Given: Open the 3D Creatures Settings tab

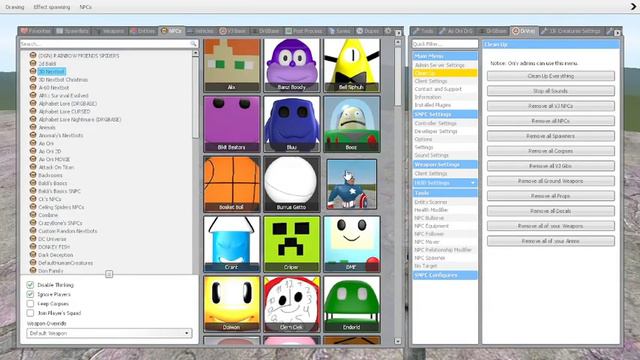Looking at the screenshot, I should click(x=571, y=31).
